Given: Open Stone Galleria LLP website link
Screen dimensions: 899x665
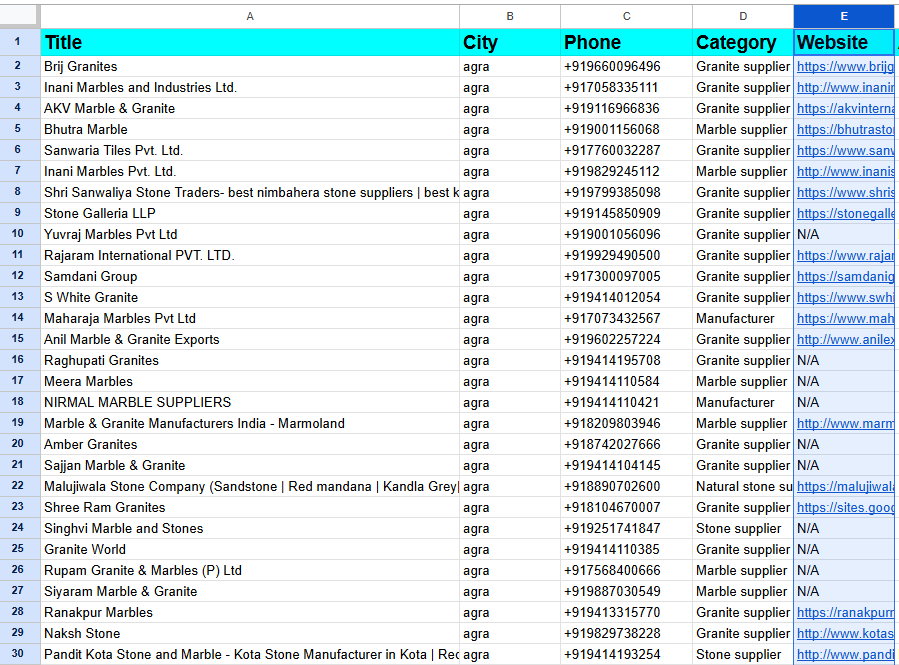Looking at the screenshot, I should (845, 213).
